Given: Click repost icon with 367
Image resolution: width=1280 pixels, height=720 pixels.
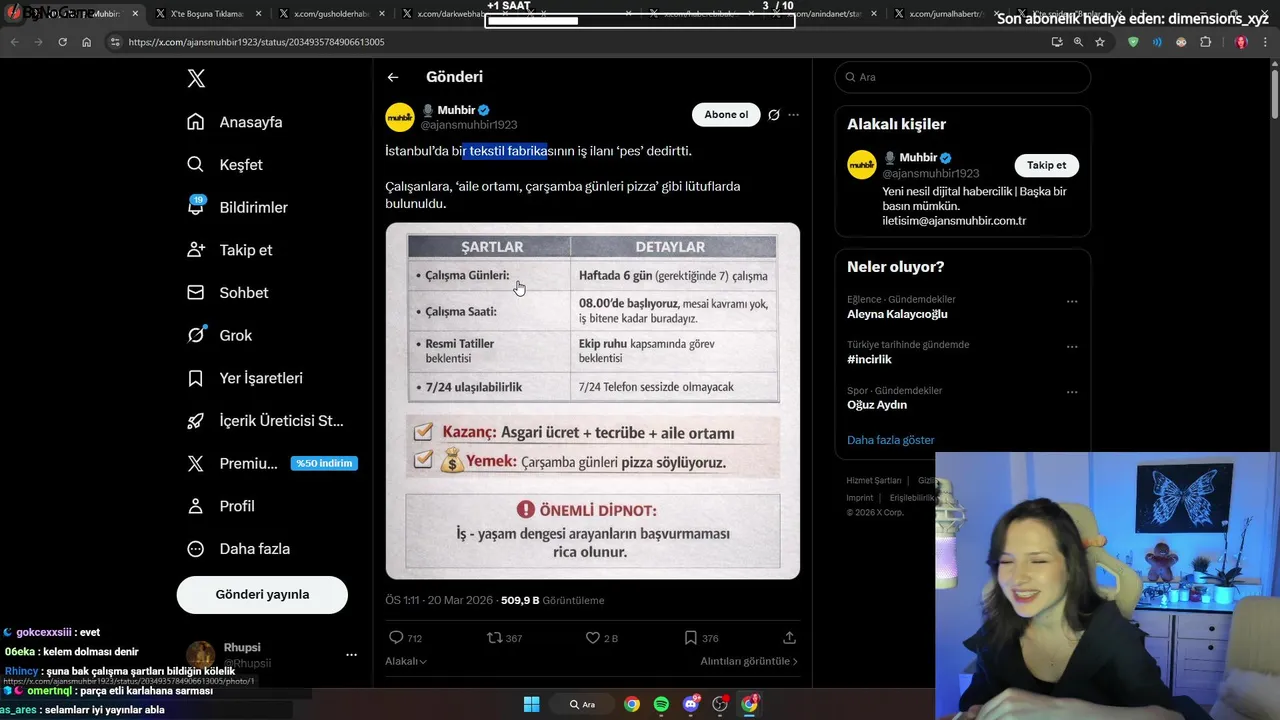Looking at the screenshot, I should pyautogui.click(x=494, y=637).
